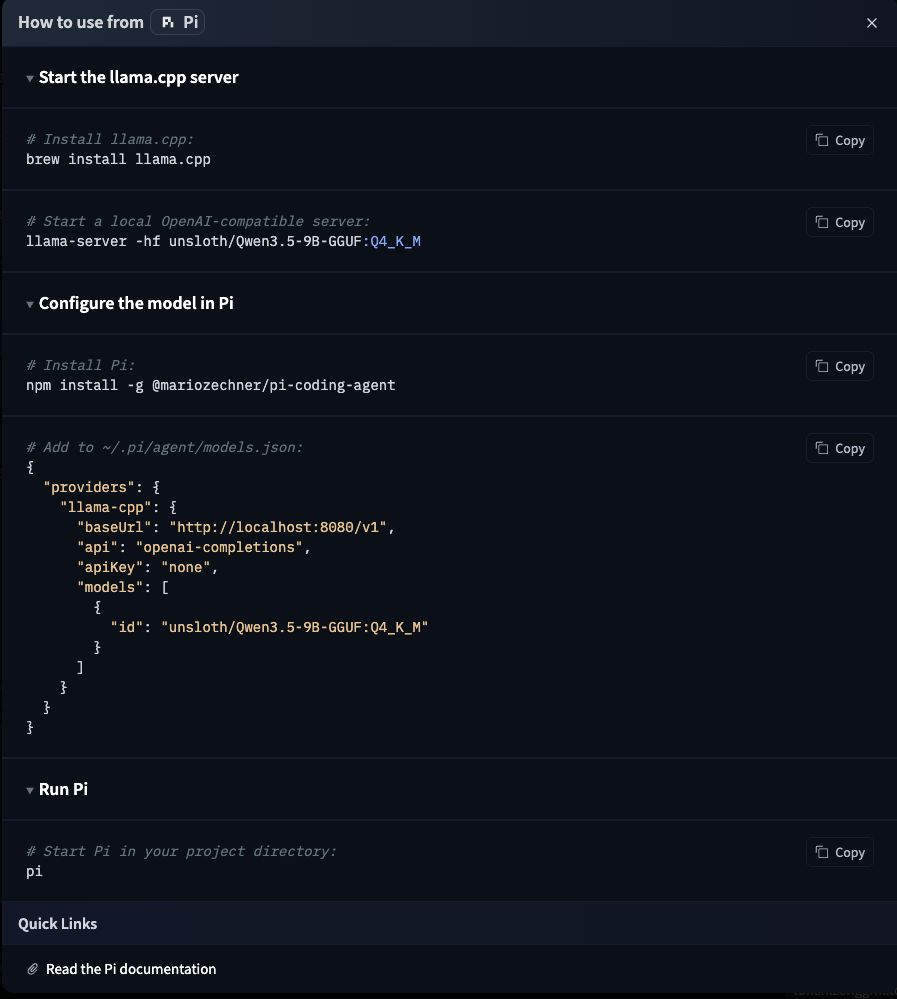Click the "providers" key in the JSON
This screenshot has height=999, width=897.
click(89, 487)
